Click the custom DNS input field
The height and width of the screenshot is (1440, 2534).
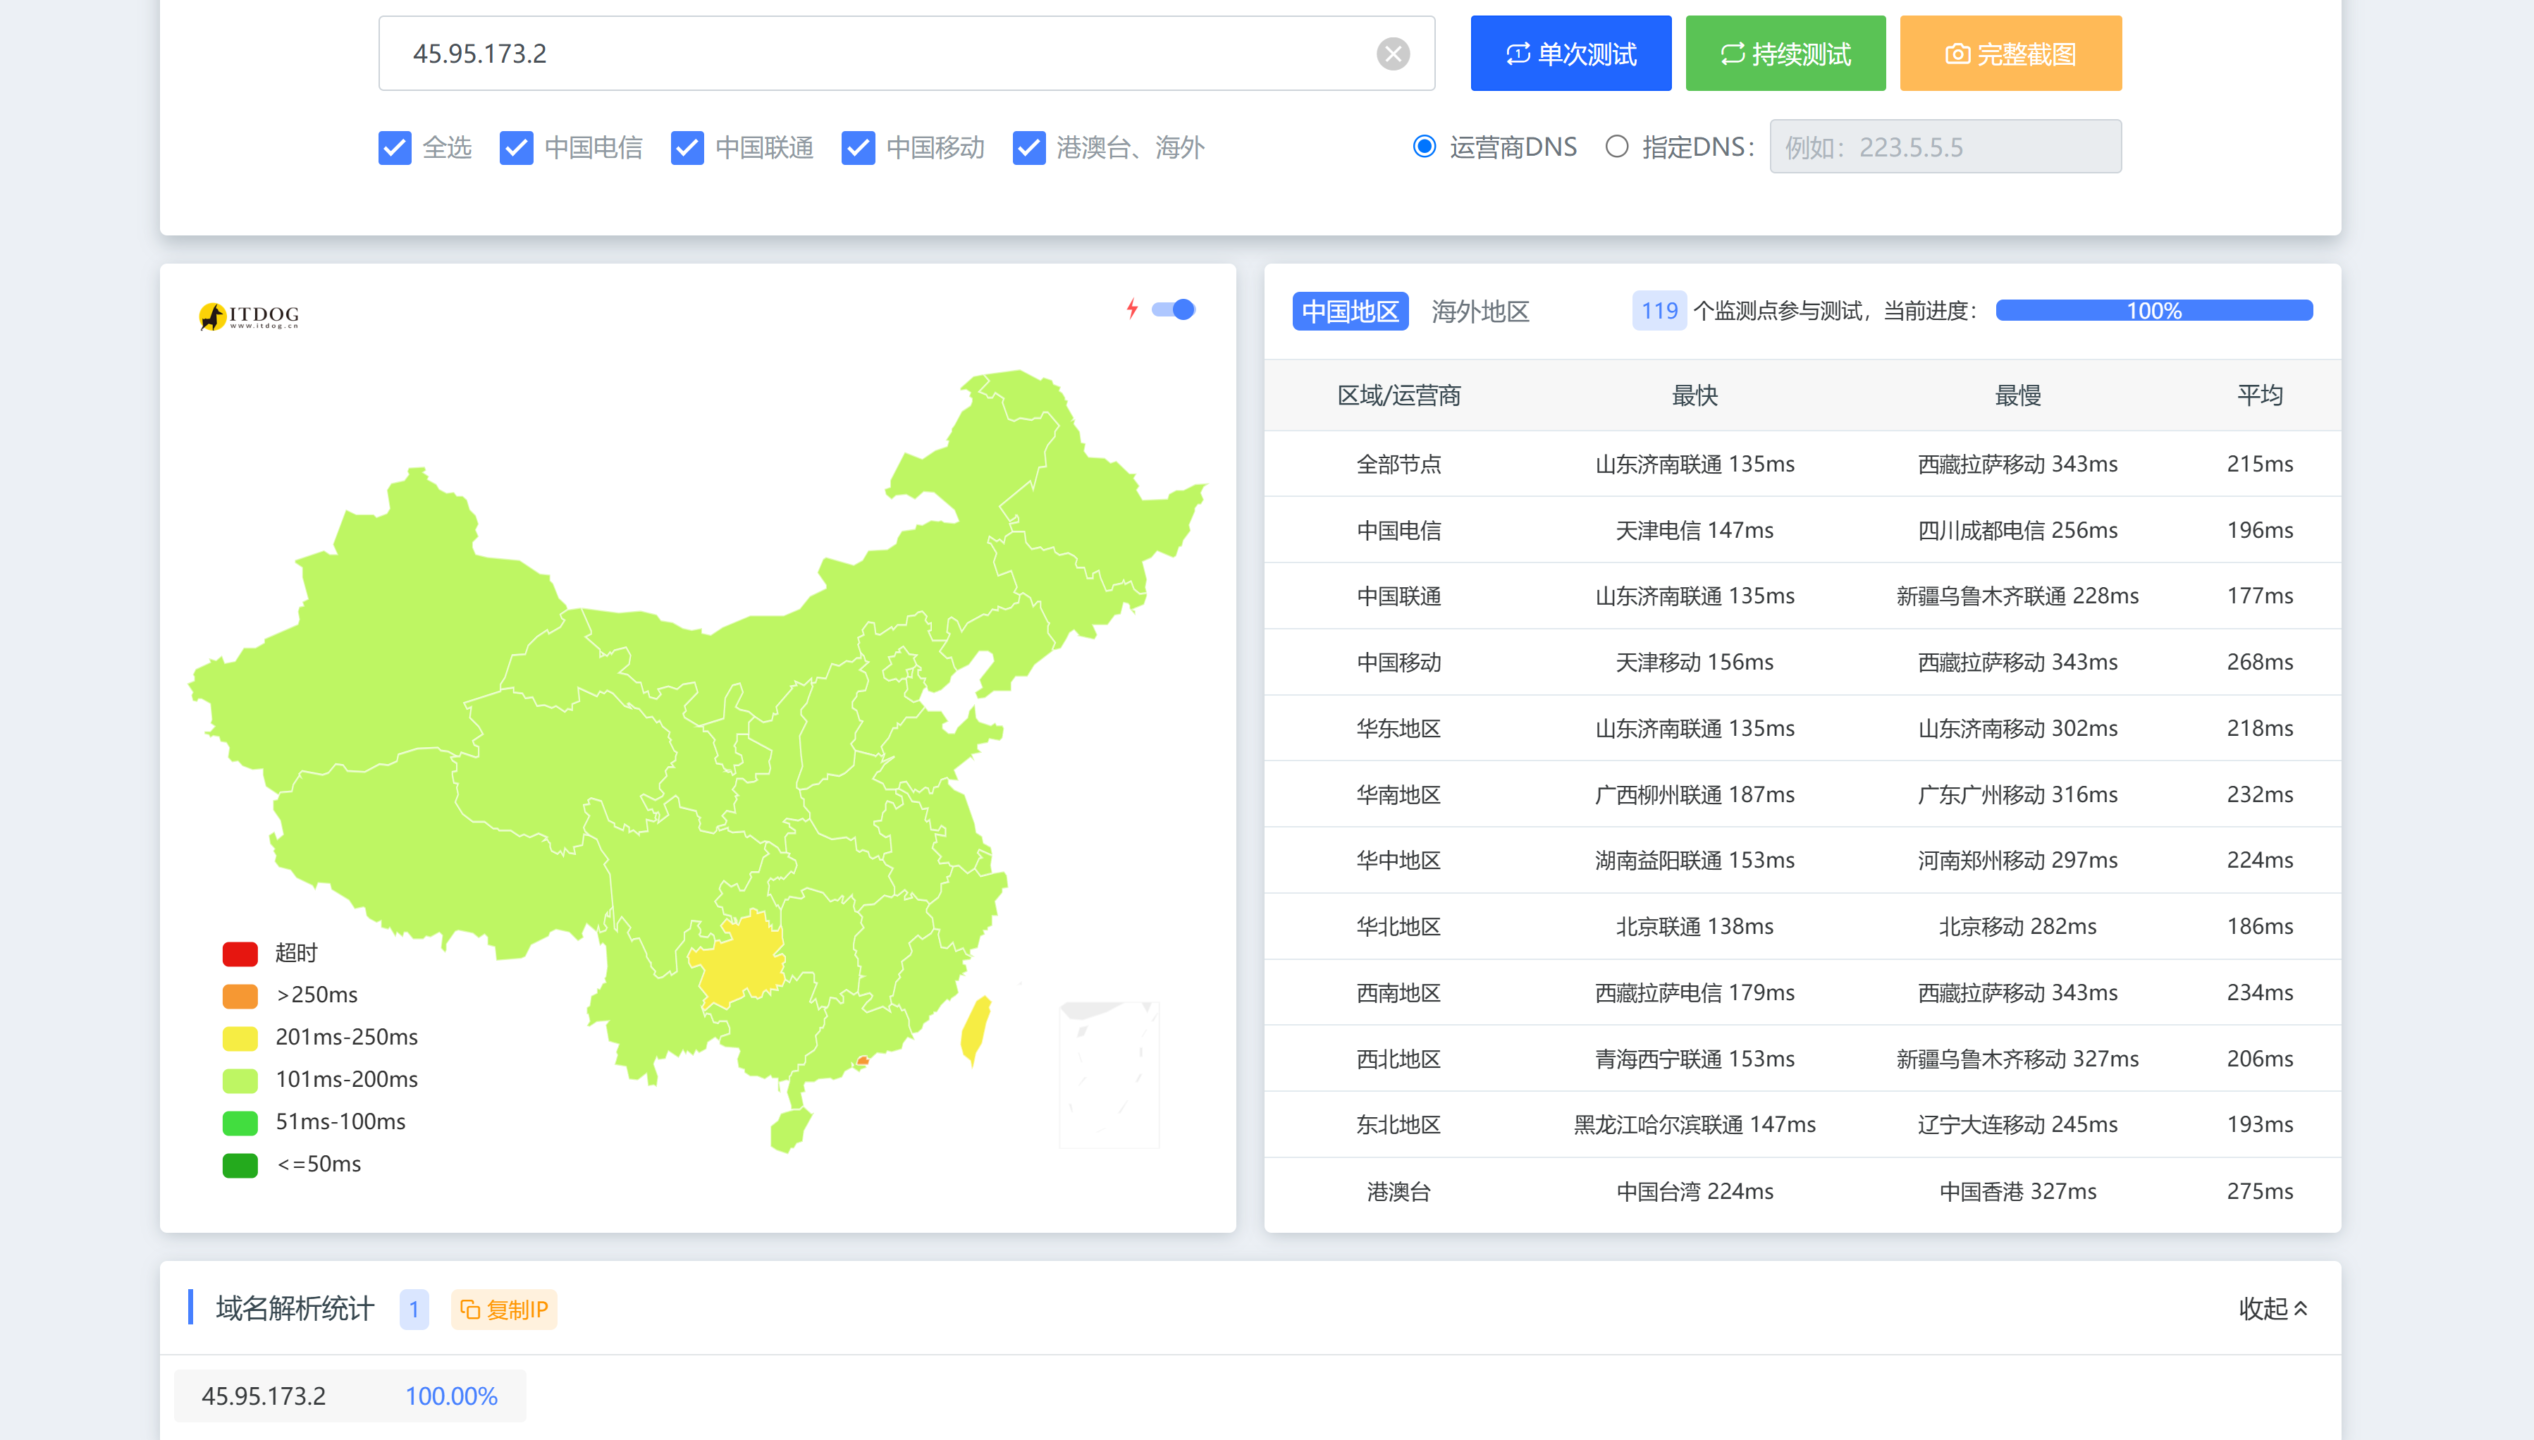pos(1945,147)
